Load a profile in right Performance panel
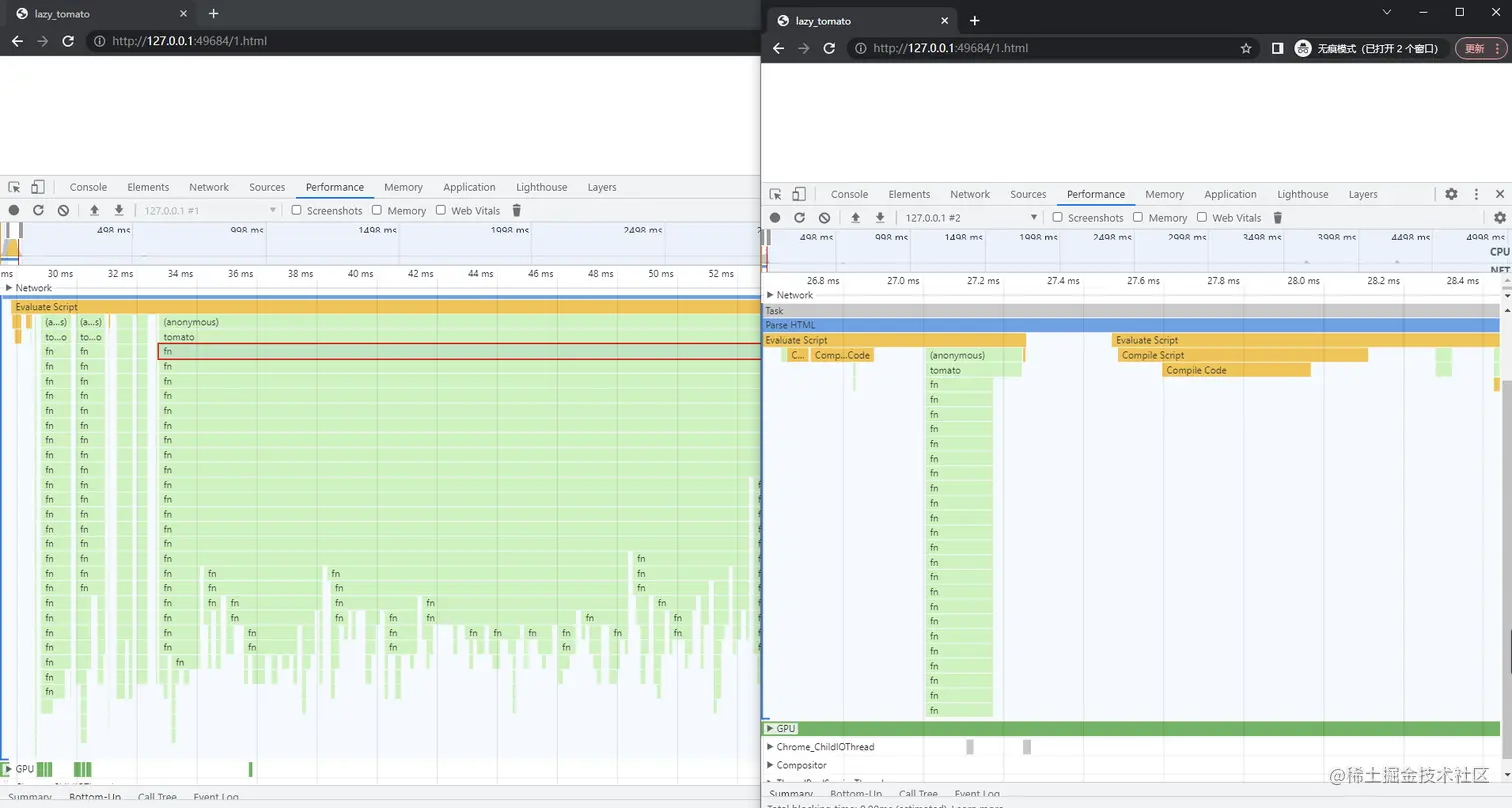This screenshot has height=808, width=1512. [x=855, y=217]
